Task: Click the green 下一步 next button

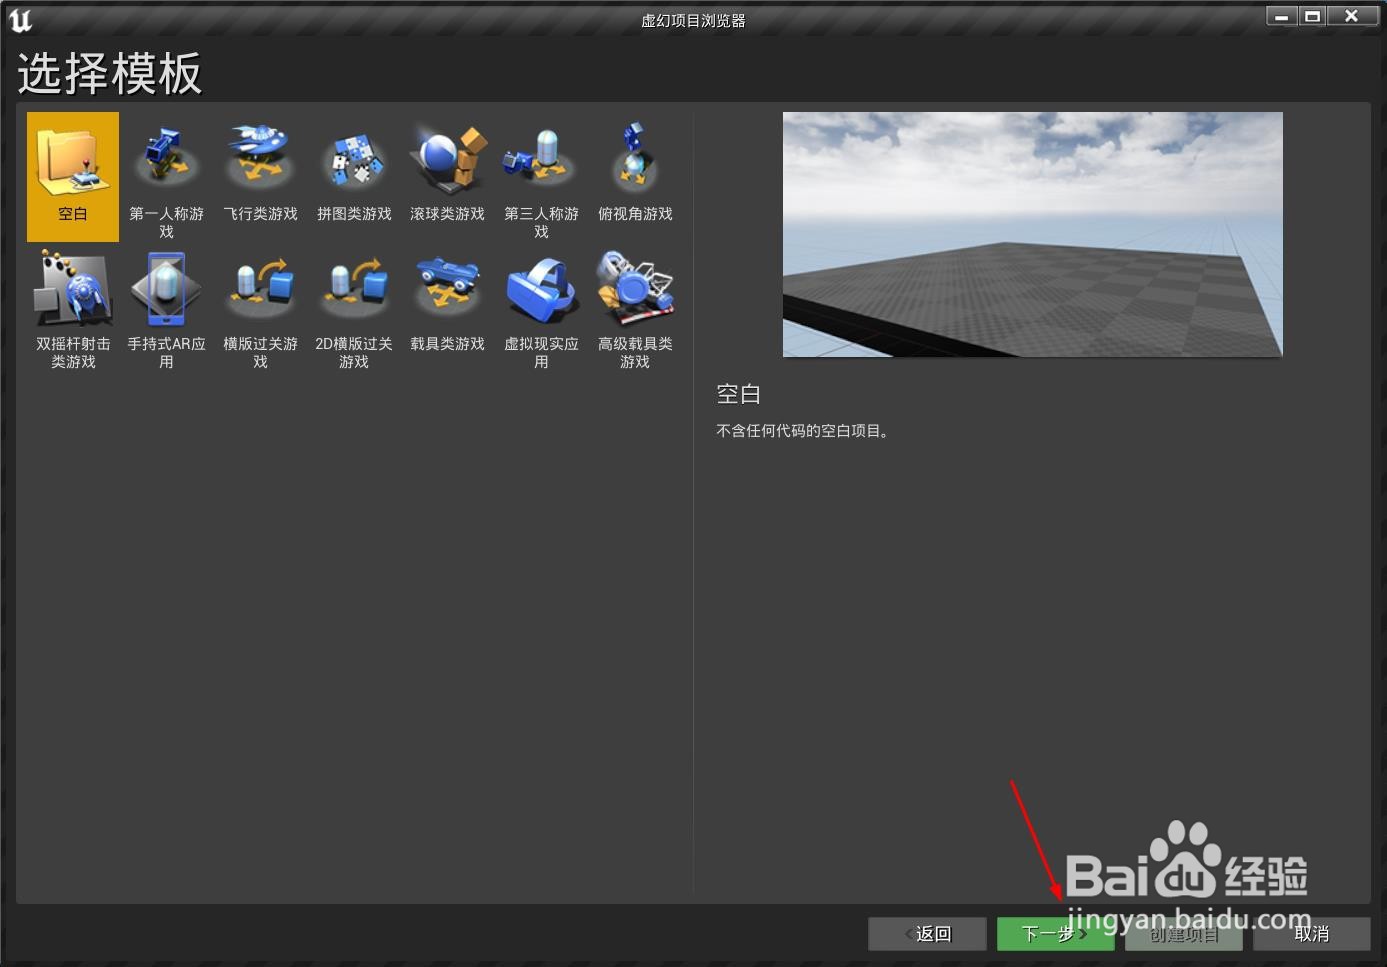Action: (1055, 934)
